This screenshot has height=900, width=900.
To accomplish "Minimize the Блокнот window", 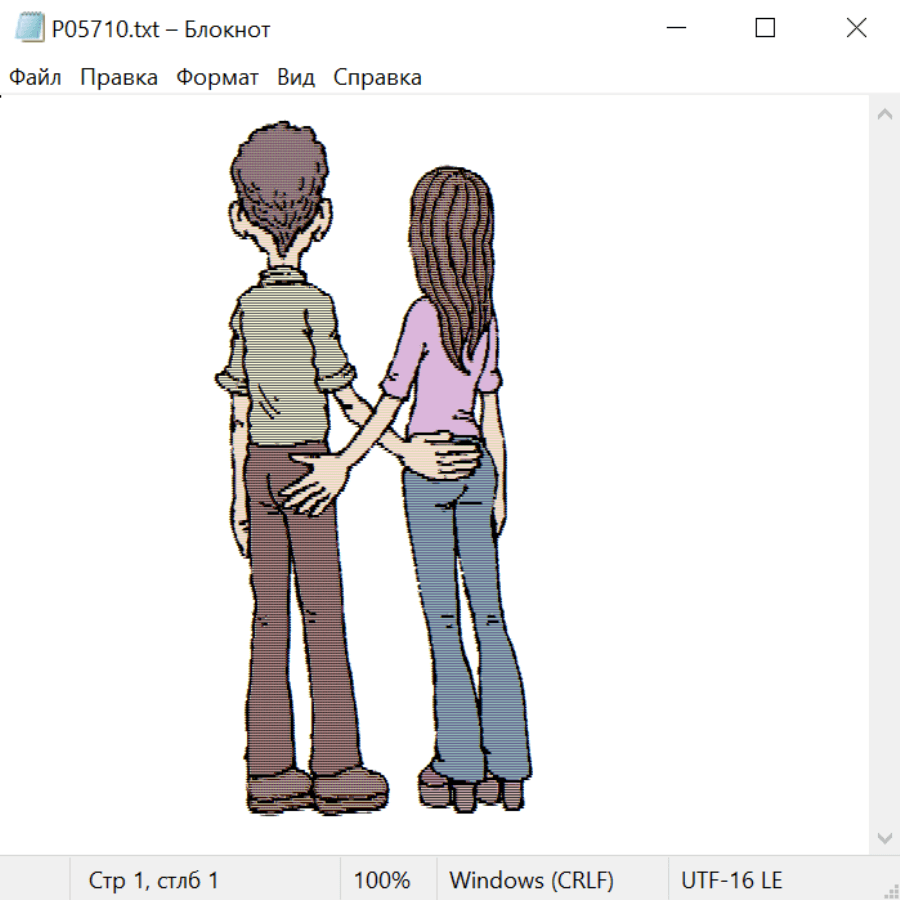I will (674, 29).
